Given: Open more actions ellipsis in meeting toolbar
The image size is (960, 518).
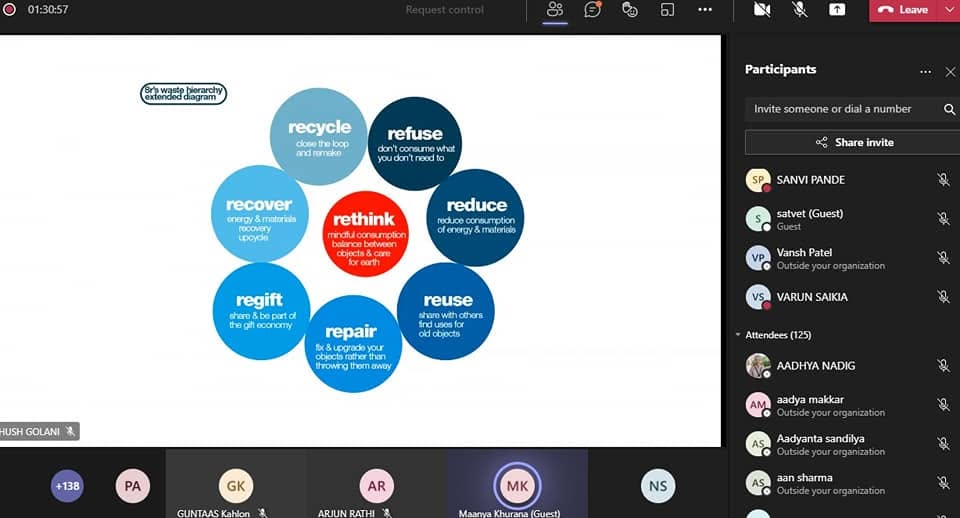Looking at the screenshot, I should pos(705,10).
